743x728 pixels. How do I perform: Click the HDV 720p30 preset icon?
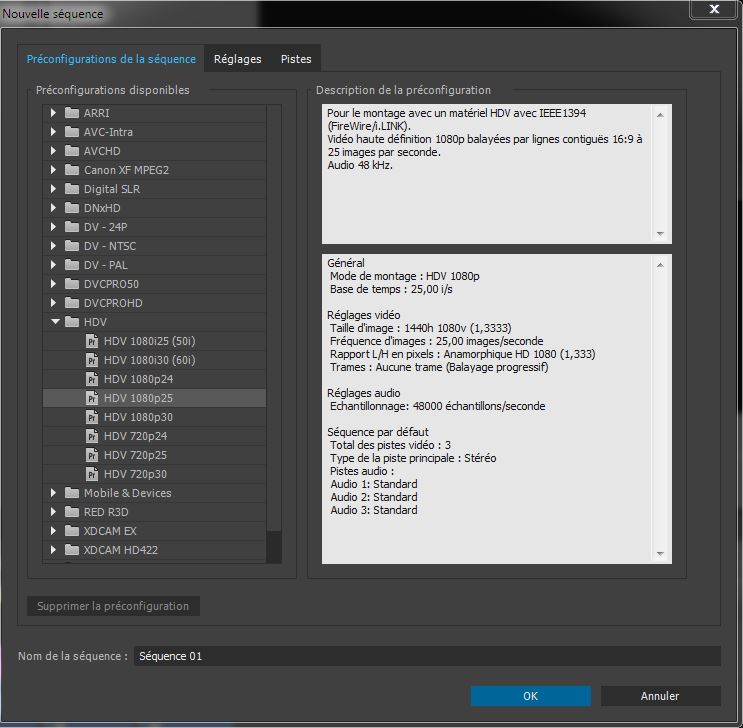click(x=92, y=474)
